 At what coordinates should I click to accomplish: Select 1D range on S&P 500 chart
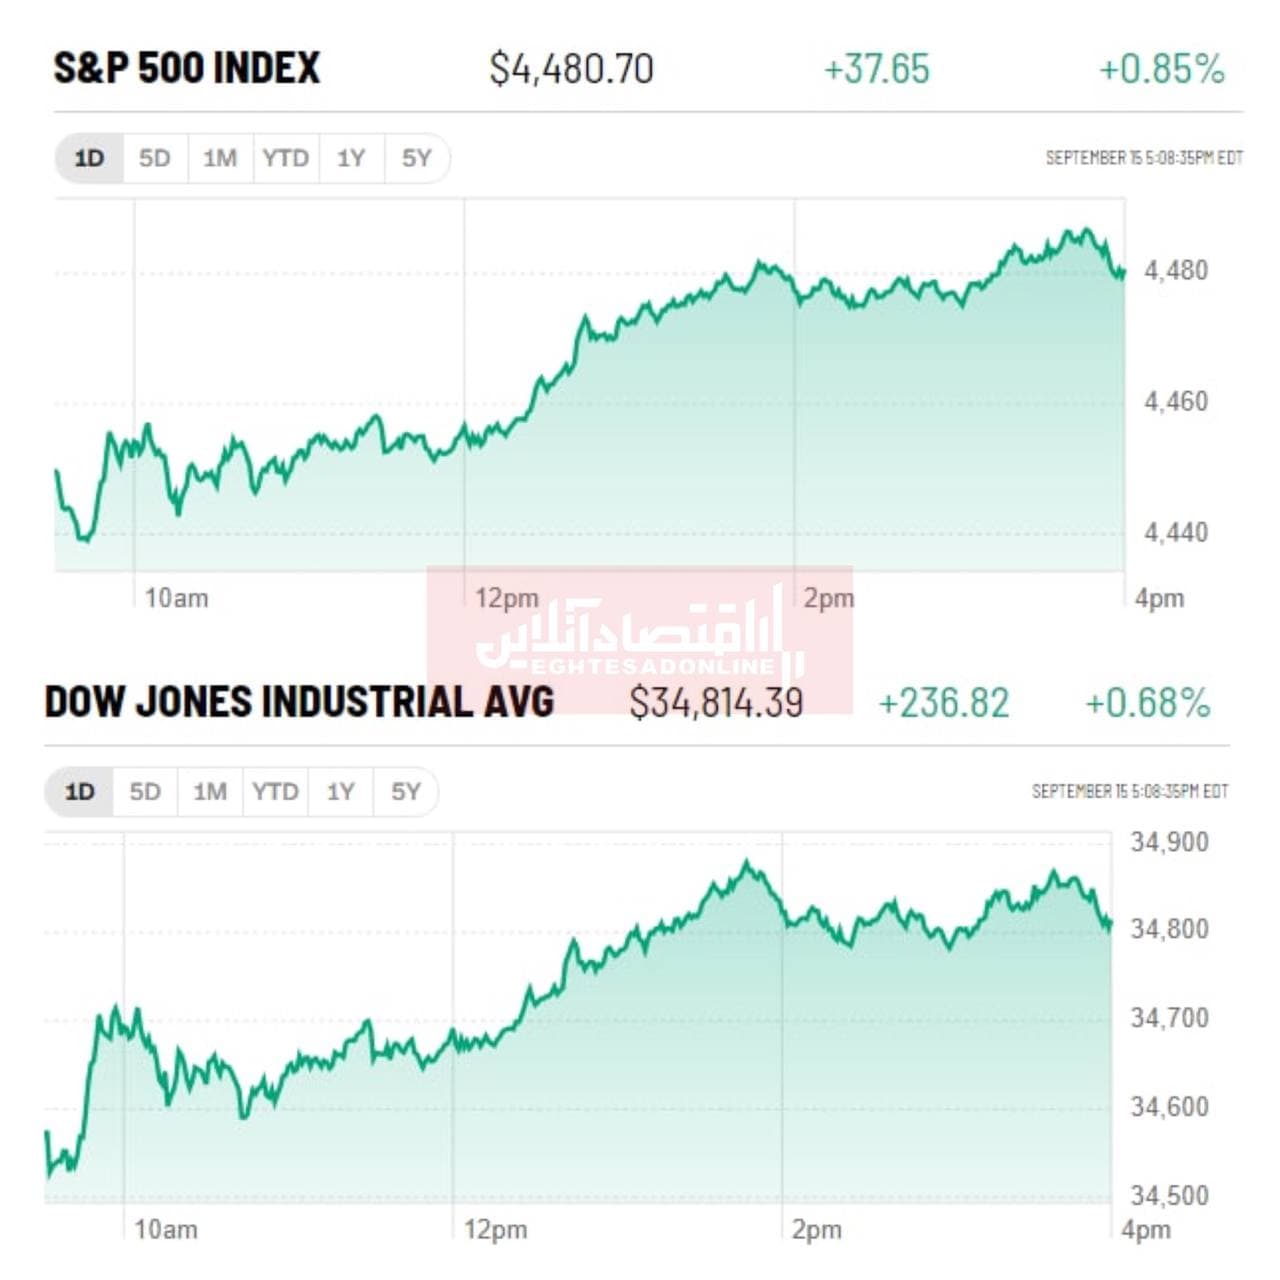pyautogui.click(x=89, y=158)
